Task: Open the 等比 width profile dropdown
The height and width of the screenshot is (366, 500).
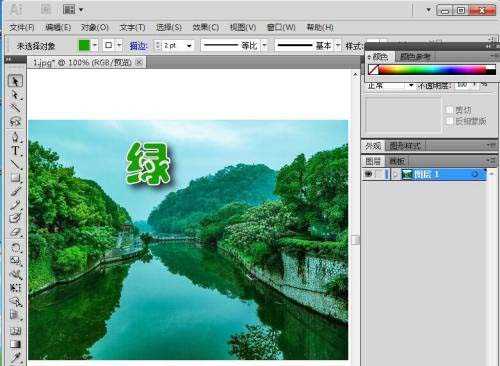Action: 264,45
